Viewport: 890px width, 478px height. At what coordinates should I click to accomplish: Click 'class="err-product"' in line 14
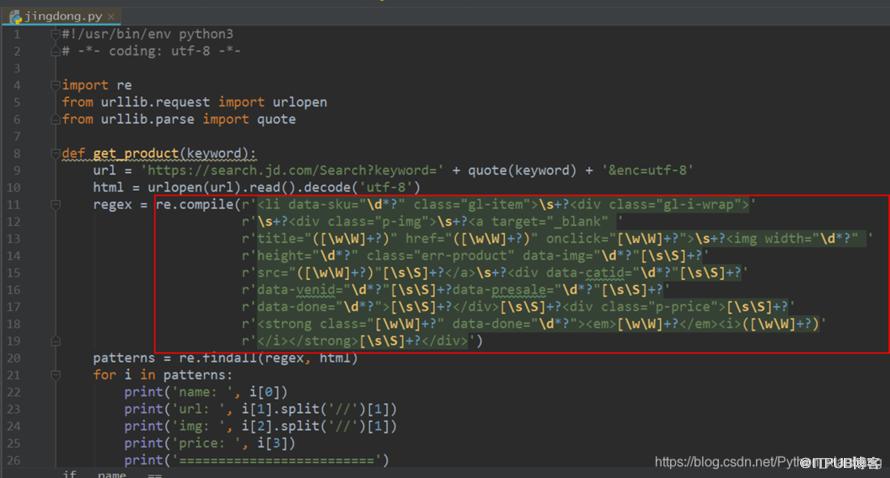click(x=440, y=255)
